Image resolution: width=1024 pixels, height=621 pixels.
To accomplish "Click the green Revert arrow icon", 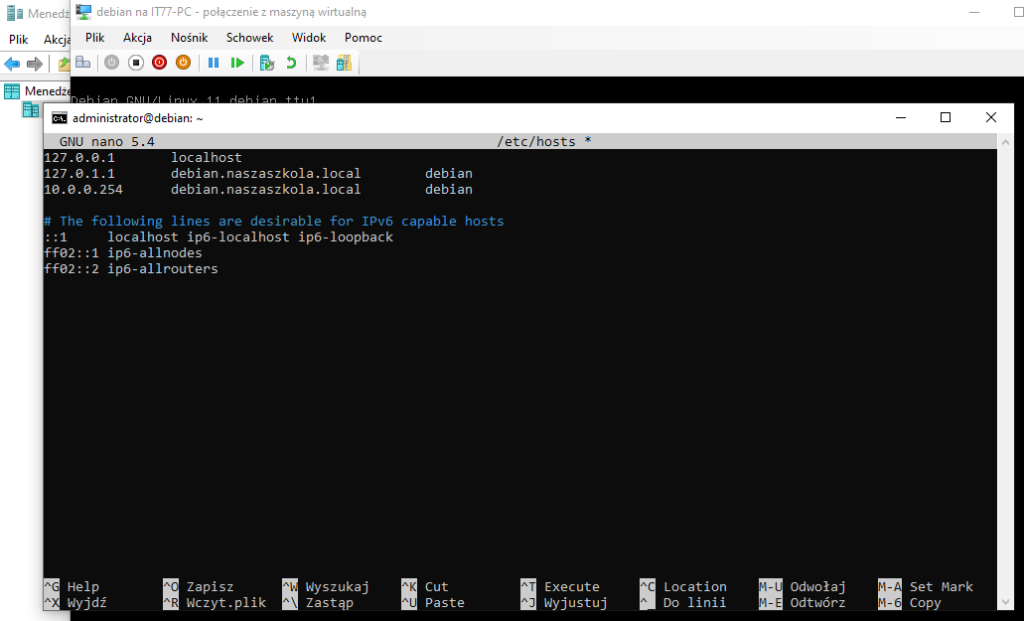I will 291,63.
